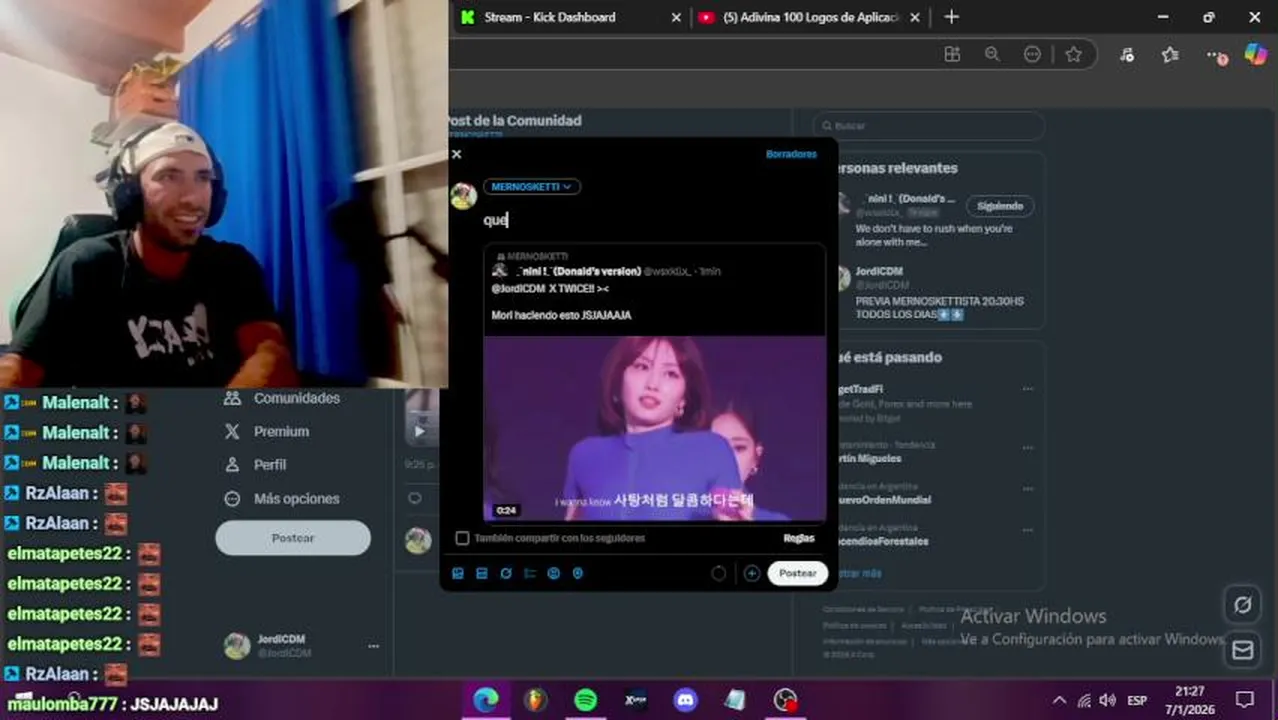
Task: Open volume control in system tray
Action: (1107, 700)
